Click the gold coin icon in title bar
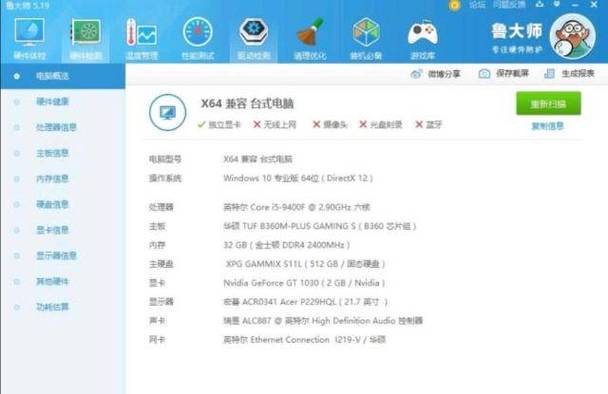Viewport: 608px width, 394px height. (454, 5)
